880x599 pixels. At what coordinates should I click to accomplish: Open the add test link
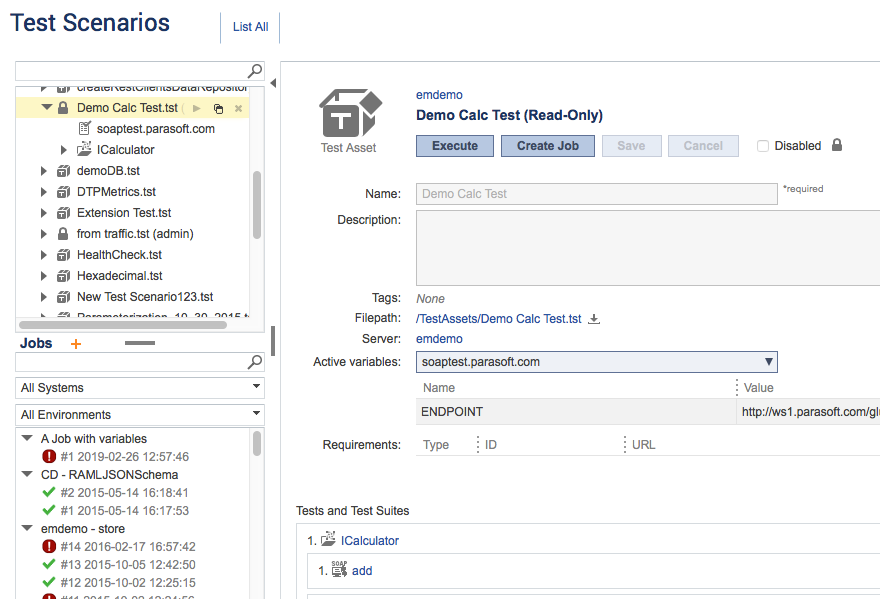tap(362, 571)
